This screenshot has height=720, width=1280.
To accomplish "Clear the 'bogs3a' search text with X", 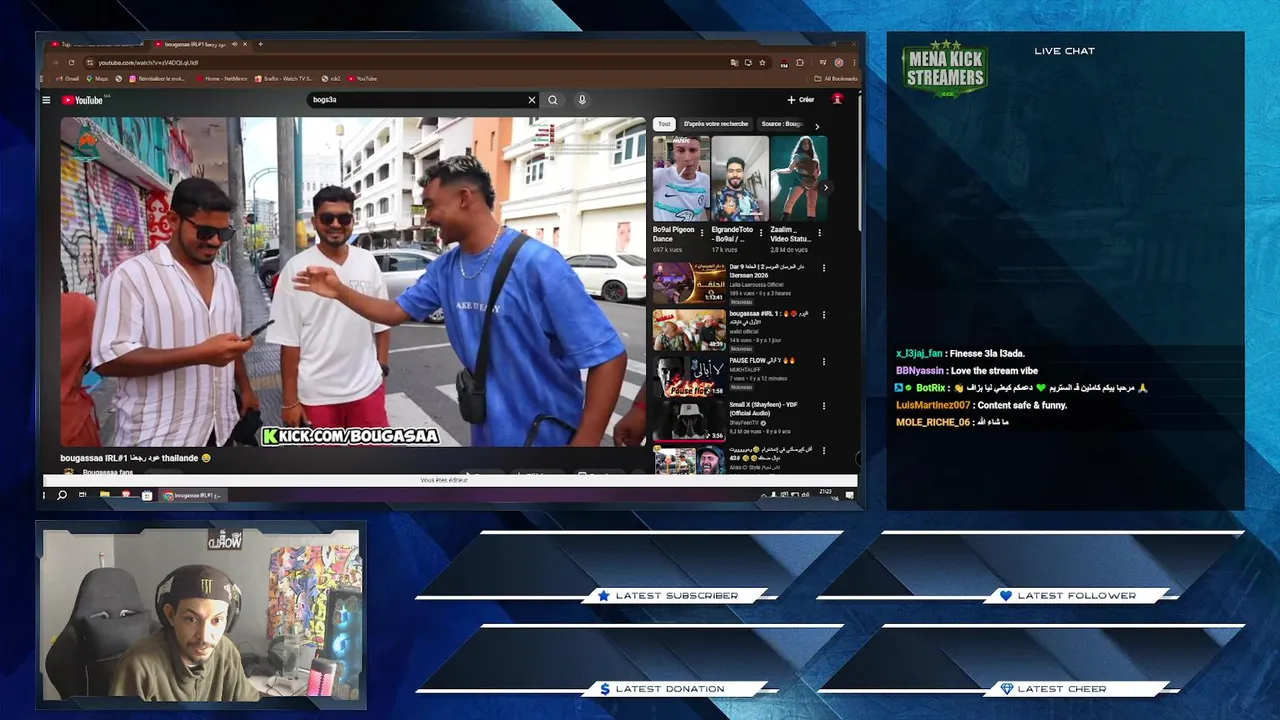I will [x=532, y=100].
